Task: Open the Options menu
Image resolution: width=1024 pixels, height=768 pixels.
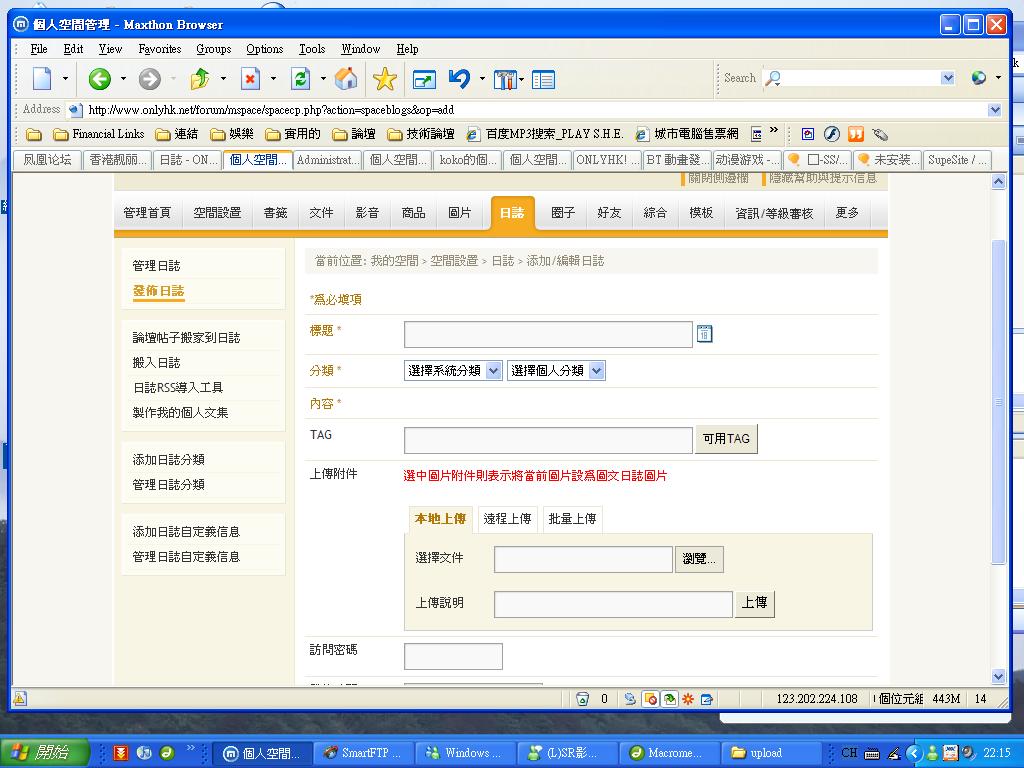Action: [264, 49]
